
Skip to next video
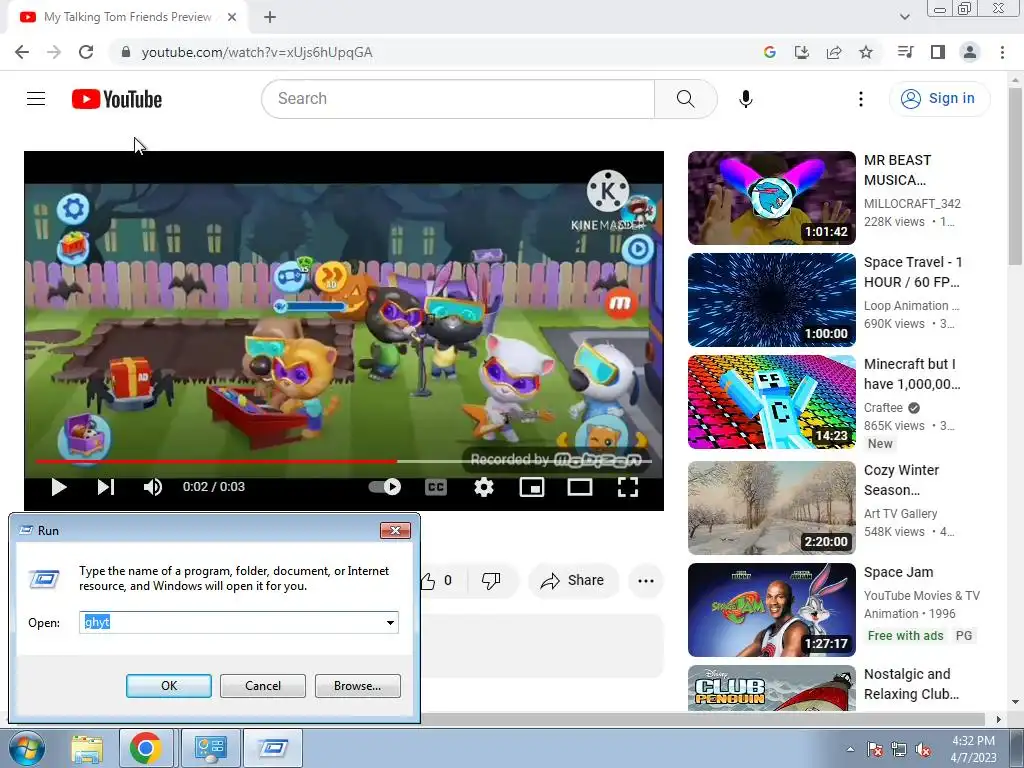(106, 487)
